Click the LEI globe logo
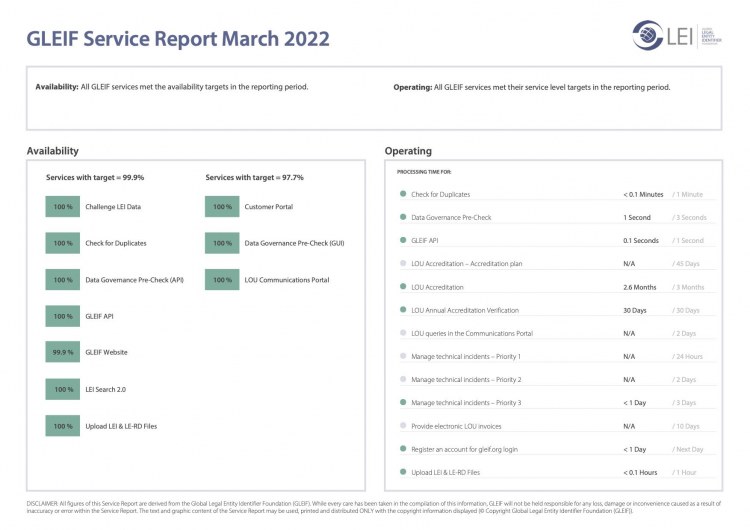750x530 pixels. [648, 35]
